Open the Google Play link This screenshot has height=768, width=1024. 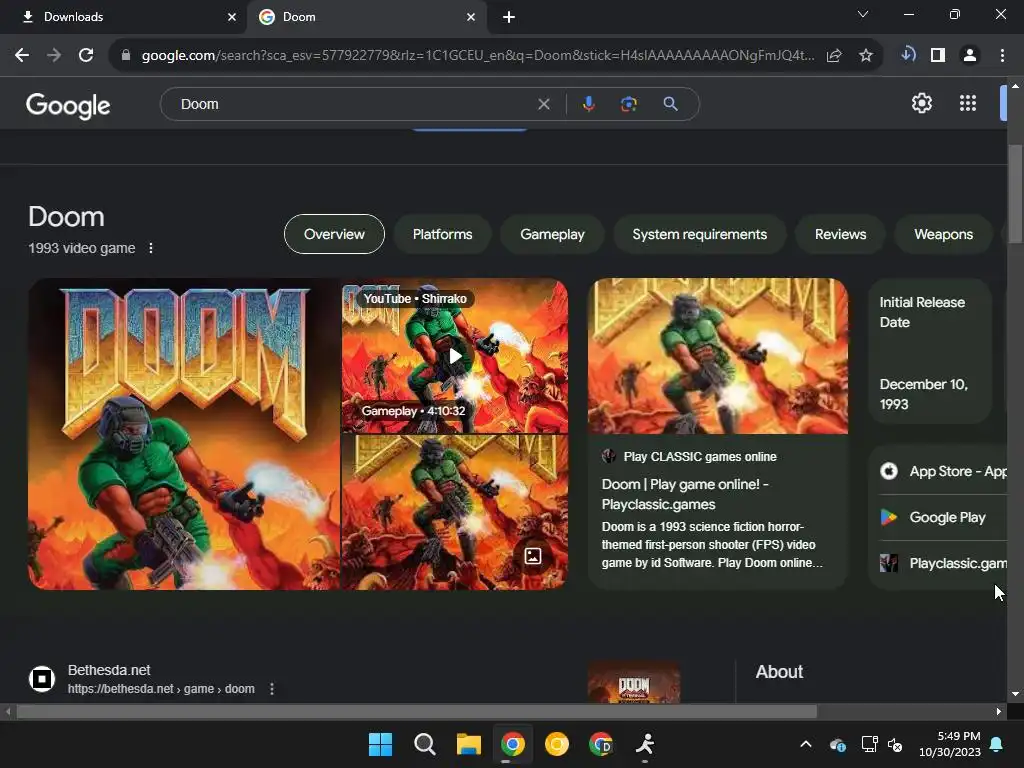[943, 517]
